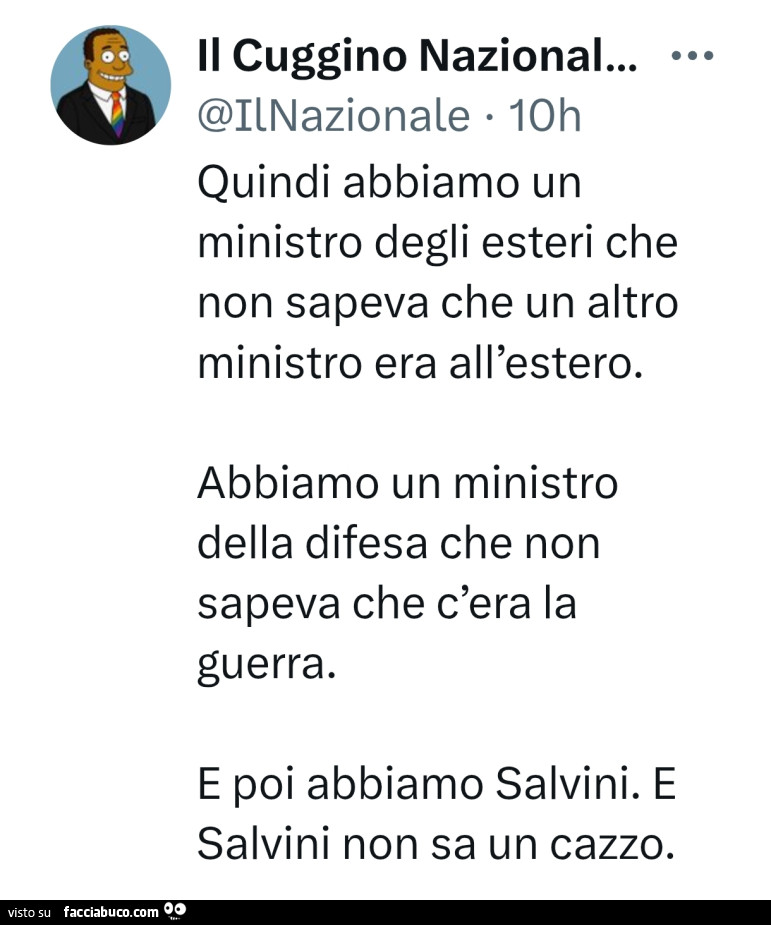The image size is (771, 925).
Task: Click the line 'Quindi abbiamo un'
Action: click(390, 183)
